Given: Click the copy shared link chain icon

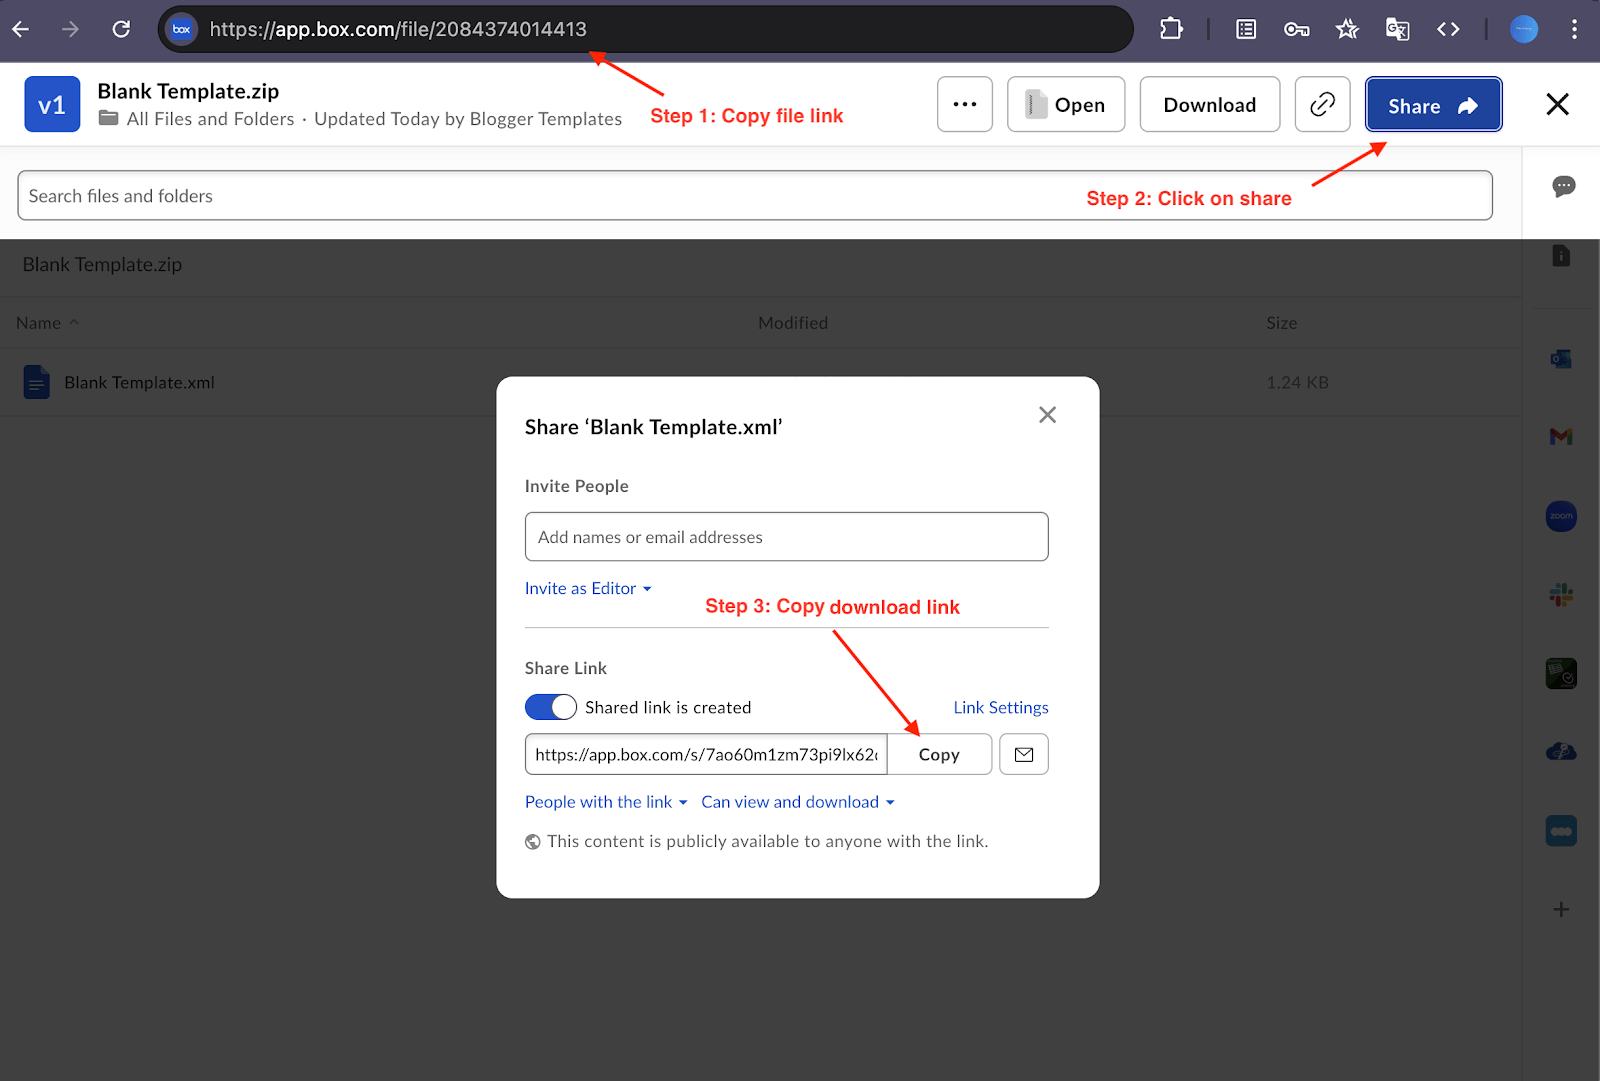Looking at the screenshot, I should click(x=1322, y=104).
